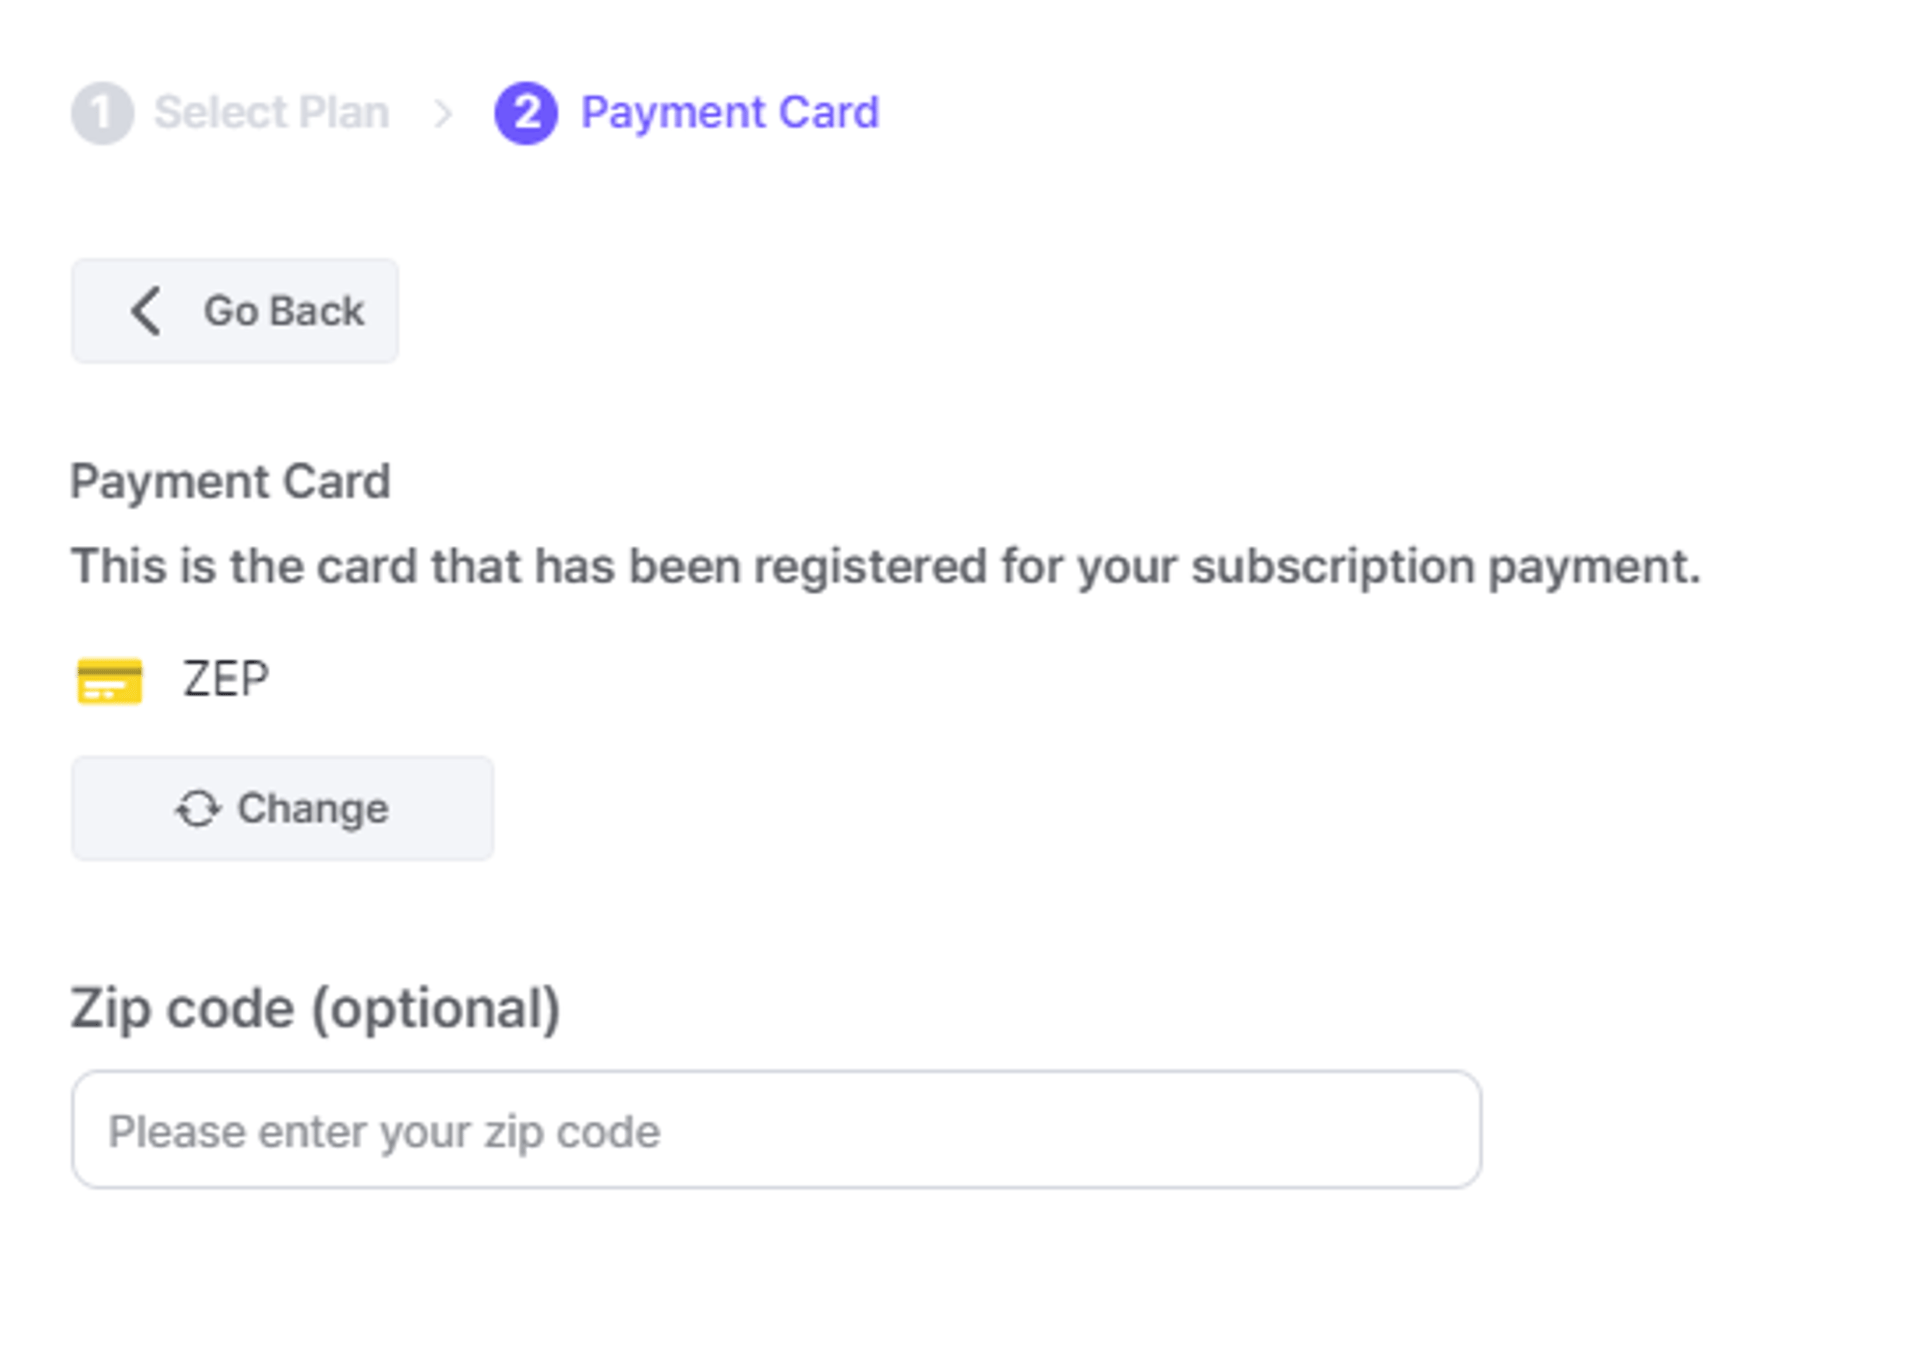Click the registered card description sentence
Viewport: 1920px width, 1355px height.
coord(884,567)
